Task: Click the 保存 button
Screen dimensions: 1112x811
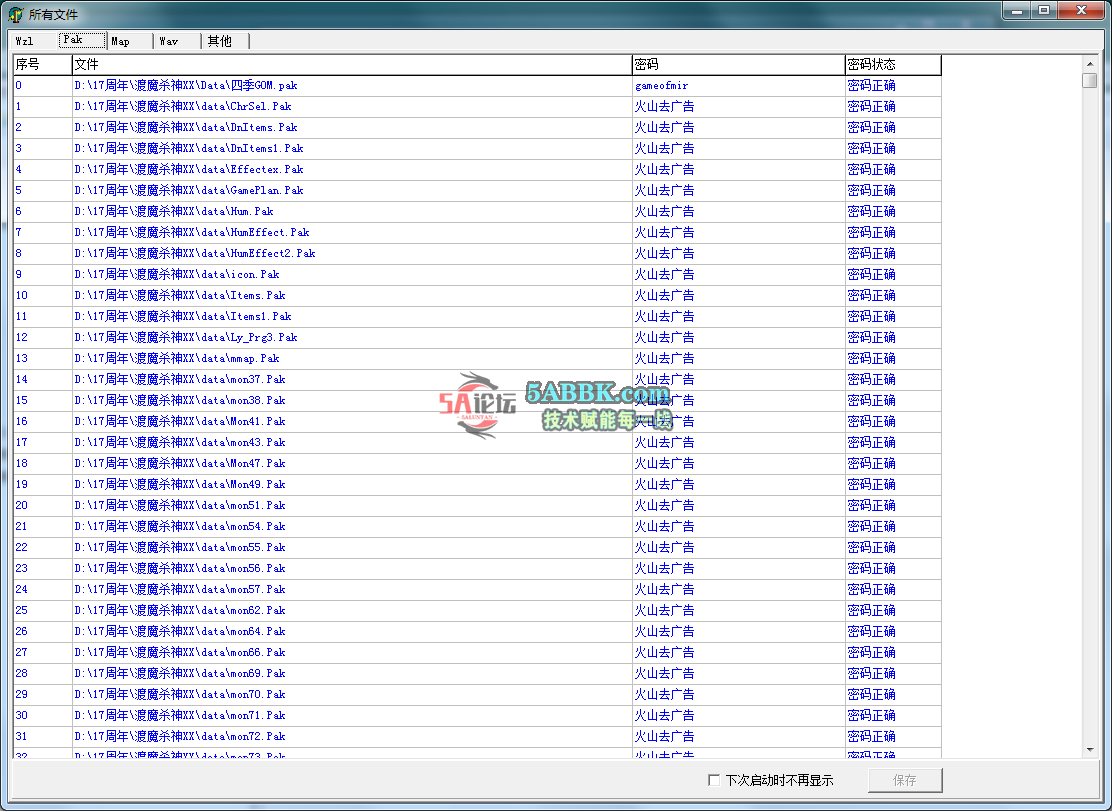Action: pyautogui.click(x=905, y=780)
